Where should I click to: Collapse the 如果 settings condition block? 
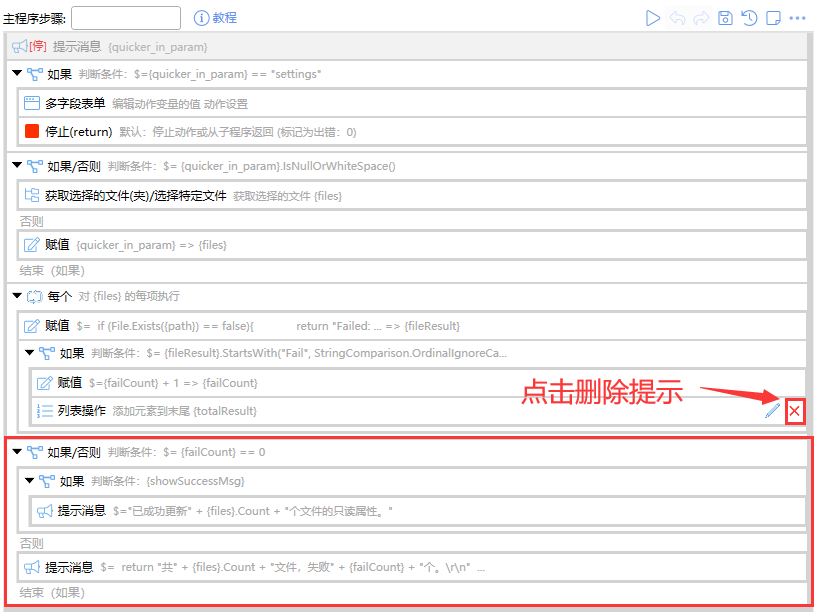pyautogui.click(x=17, y=73)
